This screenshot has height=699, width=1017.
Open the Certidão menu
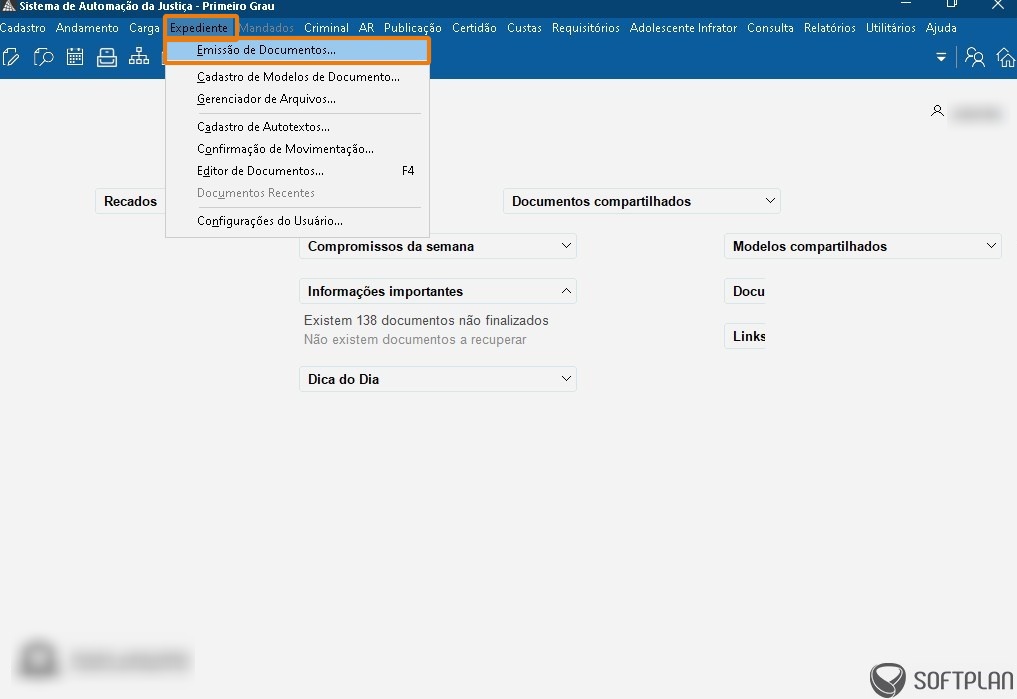[474, 28]
